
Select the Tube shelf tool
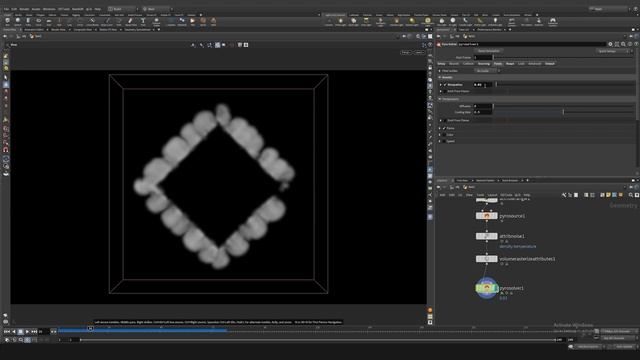click(28, 21)
